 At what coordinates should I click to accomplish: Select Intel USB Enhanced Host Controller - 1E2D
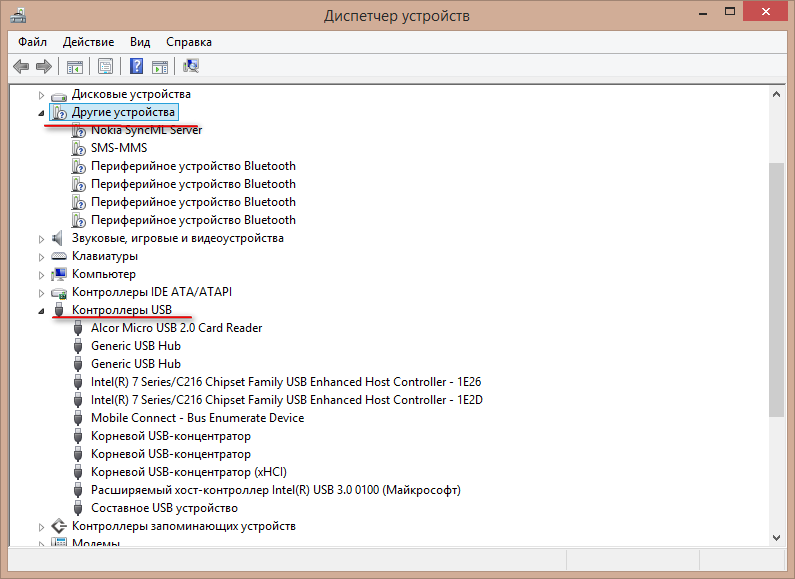pyautogui.click(x=287, y=400)
